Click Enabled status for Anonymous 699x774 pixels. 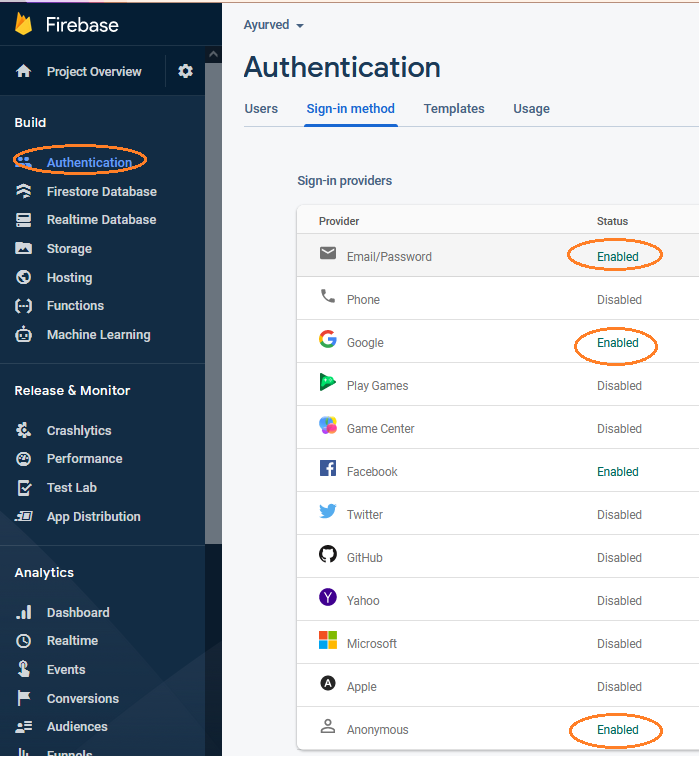pos(618,730)
